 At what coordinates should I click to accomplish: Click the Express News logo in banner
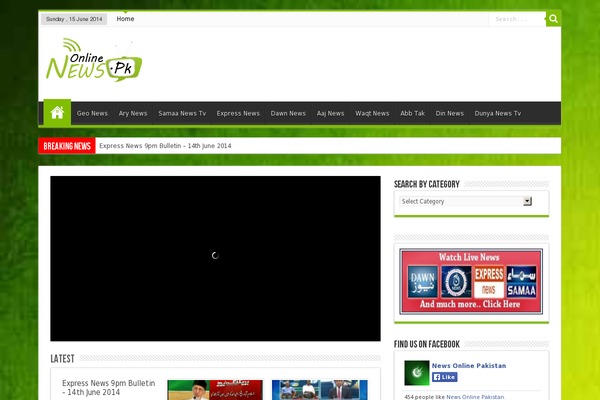[x=489, y=282]
